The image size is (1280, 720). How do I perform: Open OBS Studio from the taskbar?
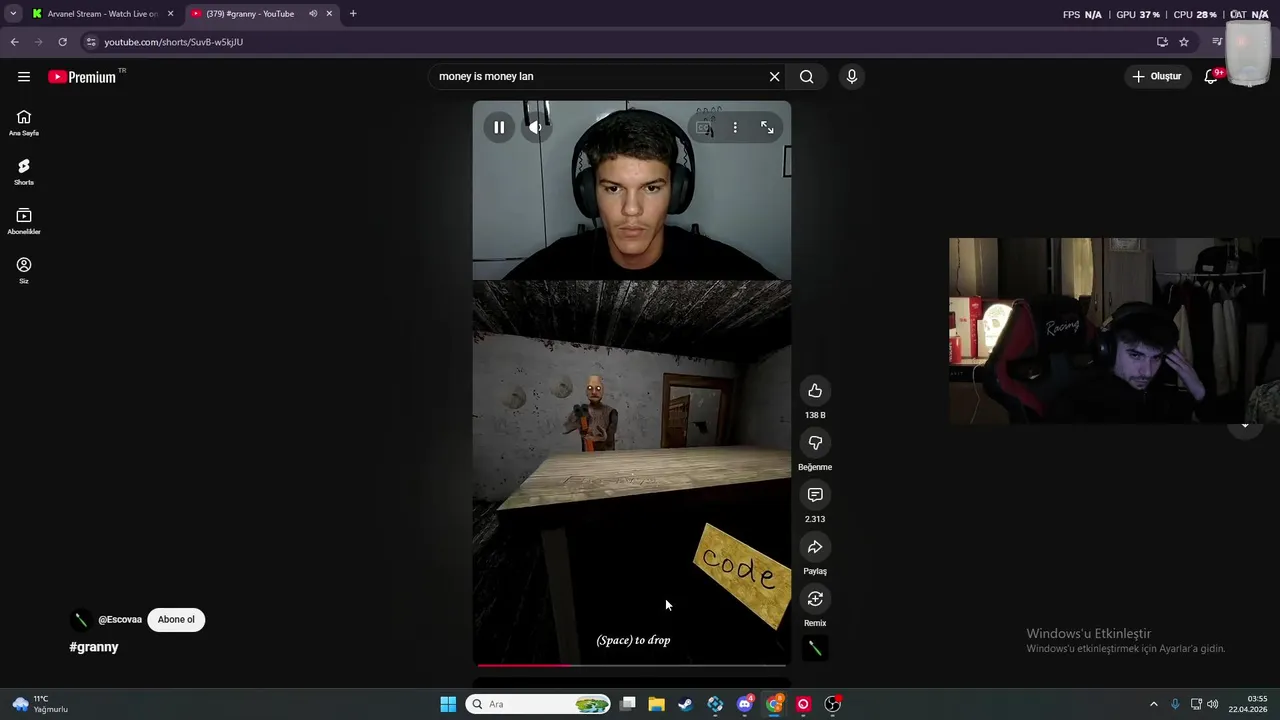tap(833, 704)
